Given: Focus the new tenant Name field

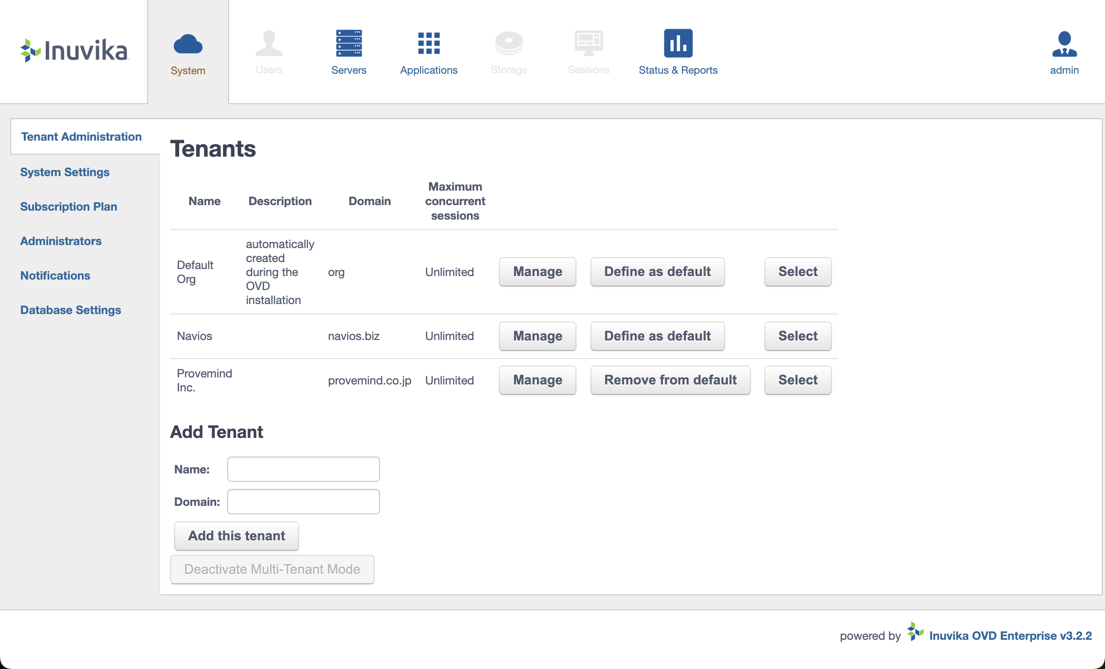Looking at the screenshot, I should [303, 469].
